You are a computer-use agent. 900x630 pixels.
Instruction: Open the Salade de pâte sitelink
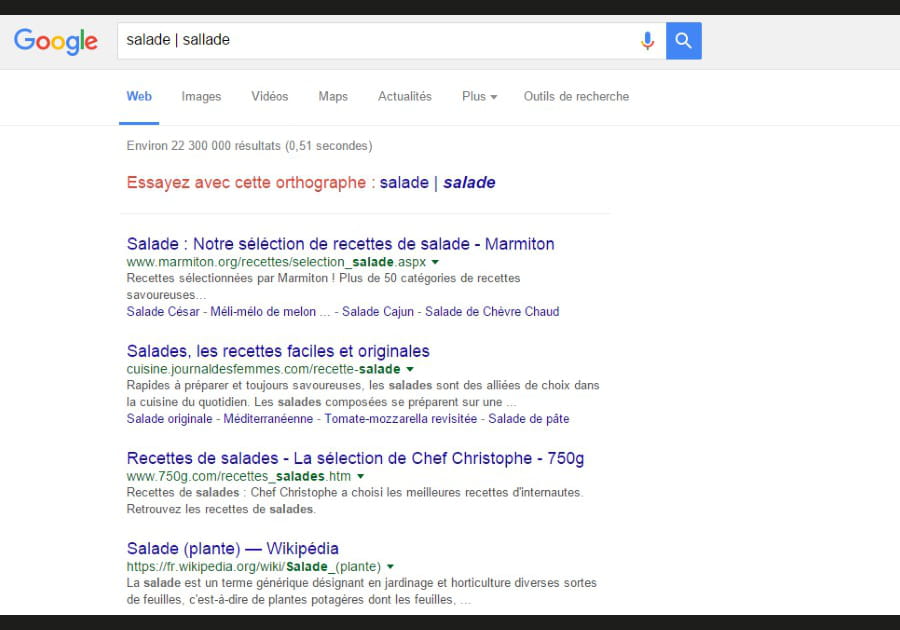point(529,419)
